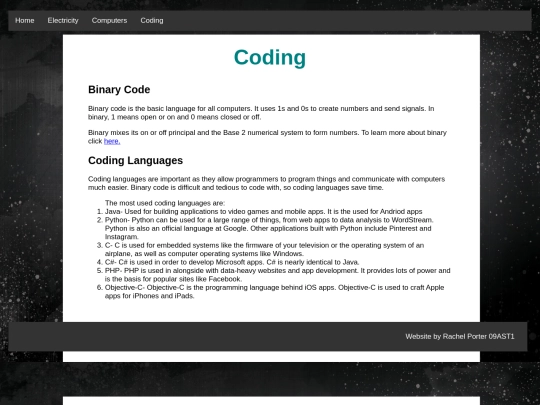Select the Coding nav item
The width and height of the screenshot is (540, 405).
(x=152, y=21)
